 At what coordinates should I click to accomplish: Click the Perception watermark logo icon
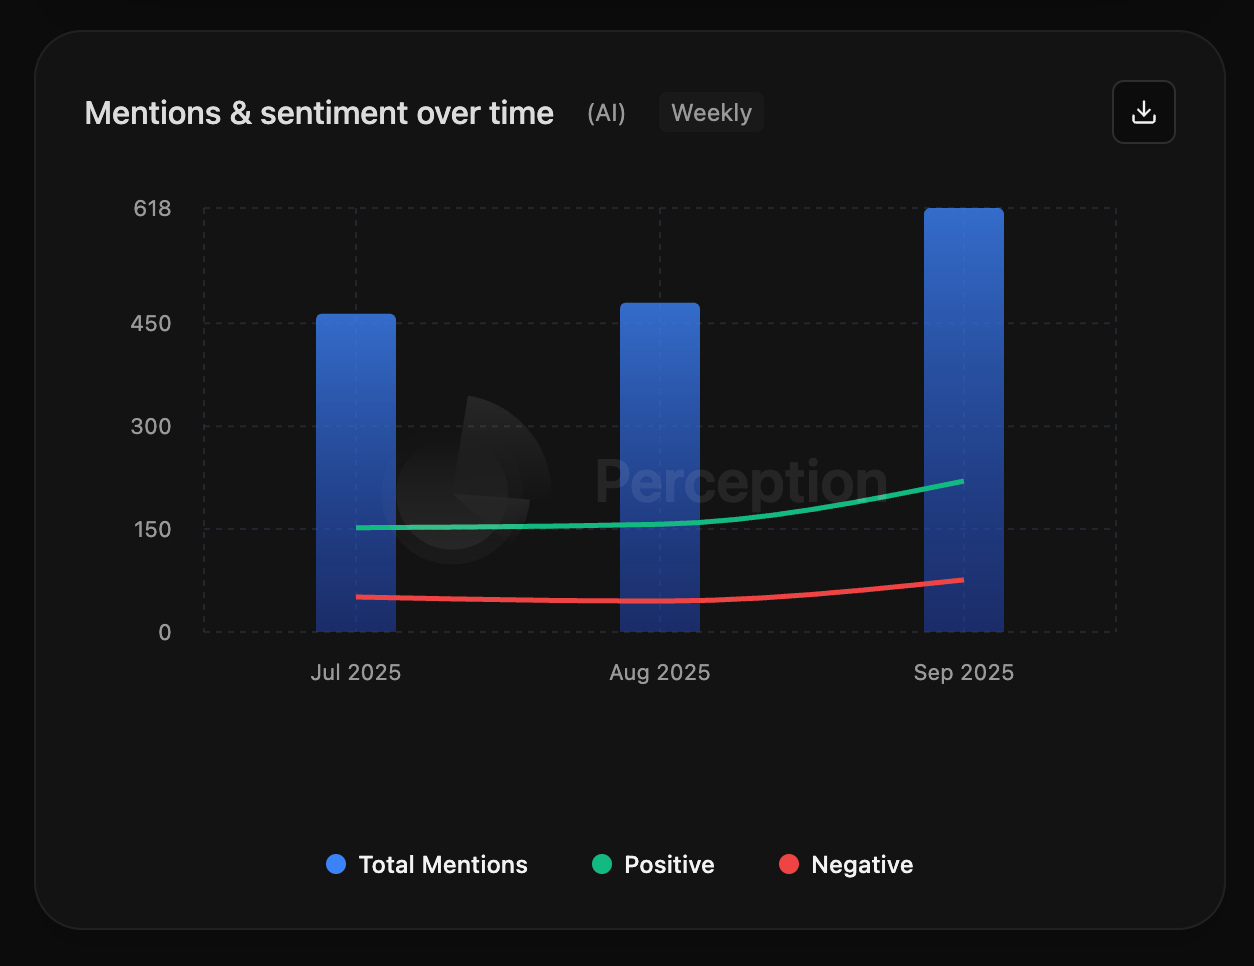[466, 480]
